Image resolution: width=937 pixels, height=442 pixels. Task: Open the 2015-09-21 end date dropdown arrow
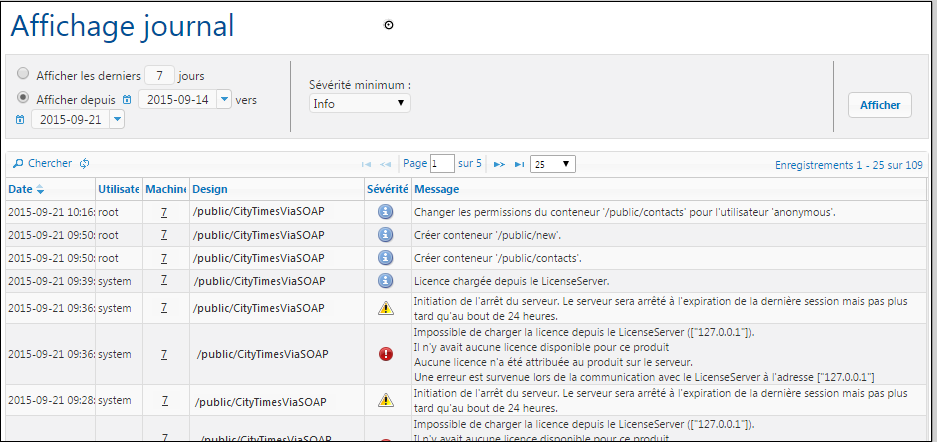(x=117, y=119)
